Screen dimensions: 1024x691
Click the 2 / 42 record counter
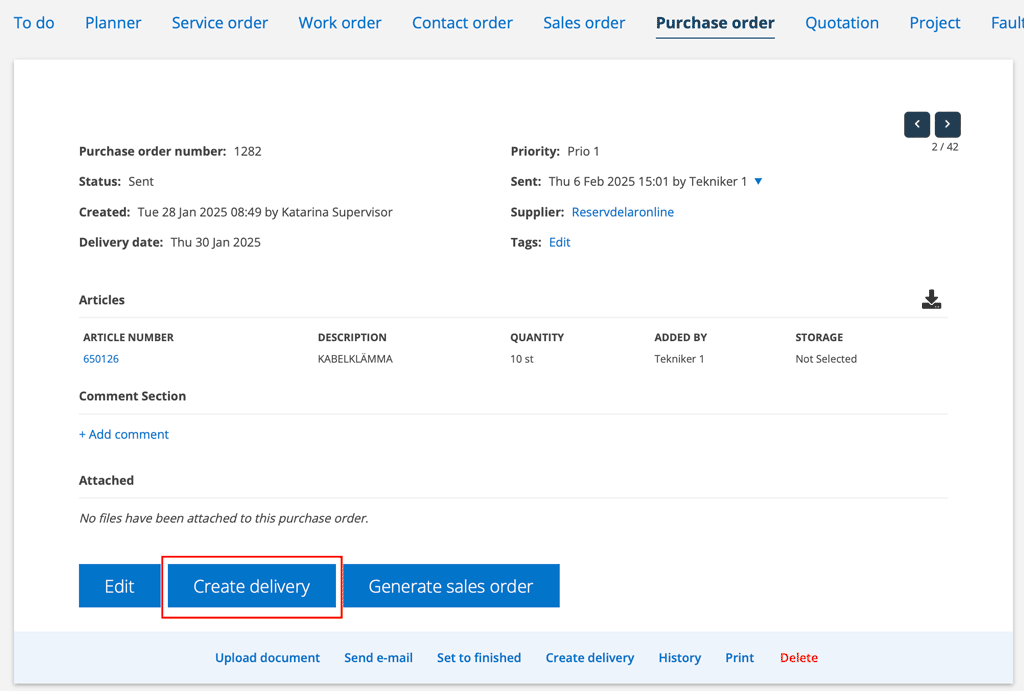pos(945,147)
